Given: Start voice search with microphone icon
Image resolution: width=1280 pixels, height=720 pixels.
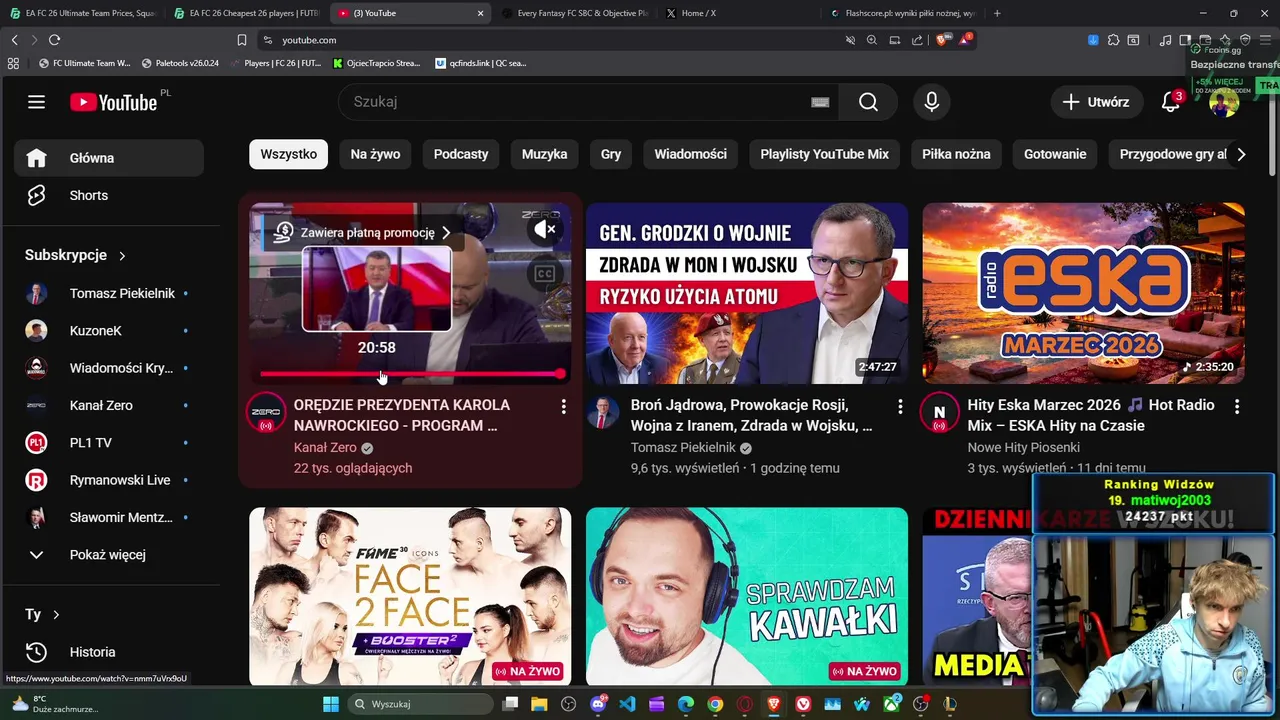Looking at the screenshot, I should [932, 102].
